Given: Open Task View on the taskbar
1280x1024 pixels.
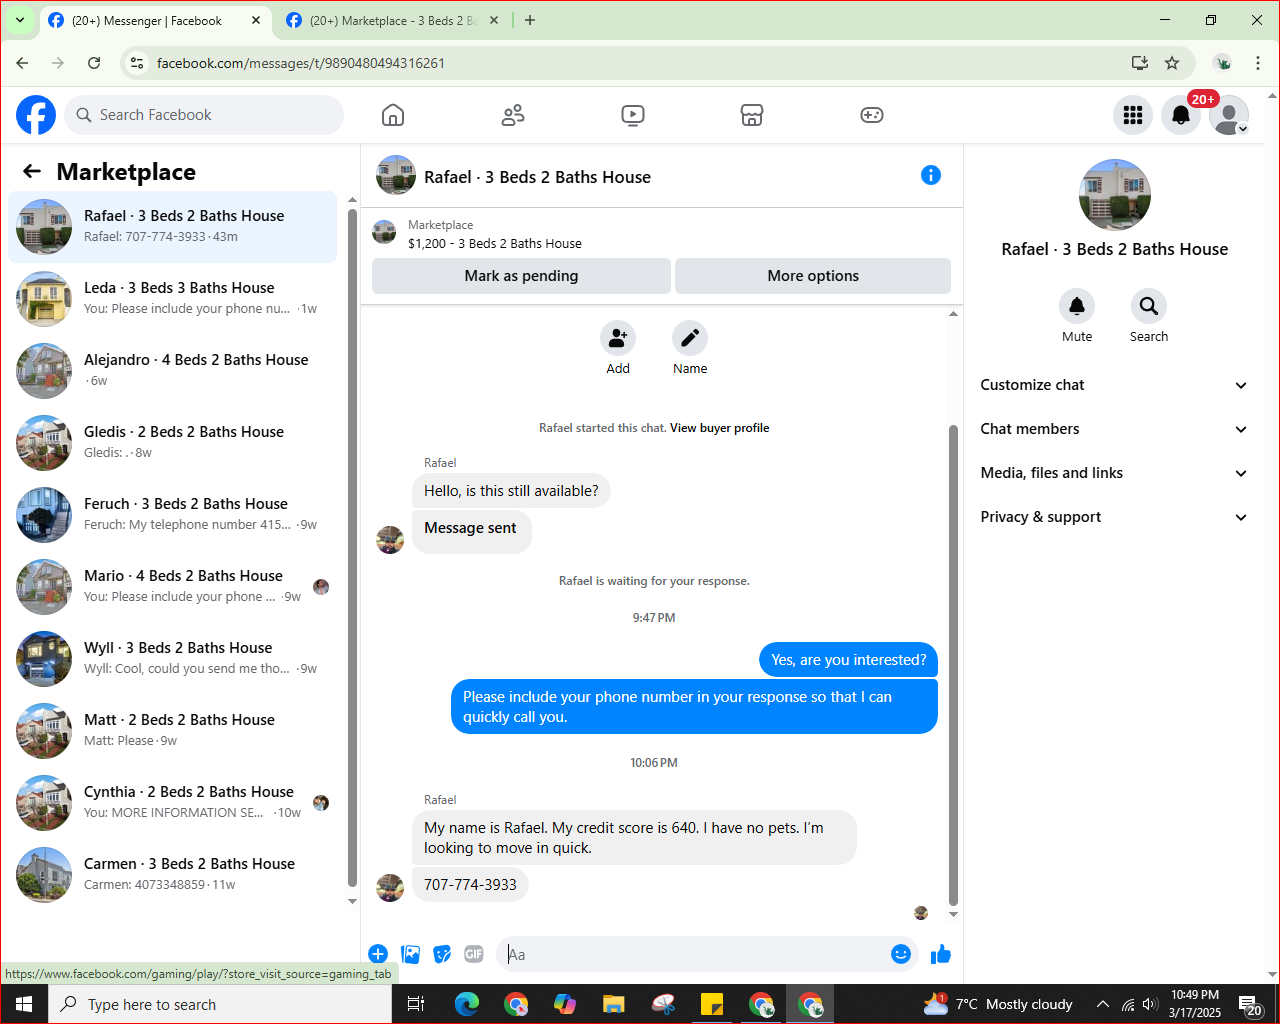Looking at the screenshot, I should pos(417,1004).
